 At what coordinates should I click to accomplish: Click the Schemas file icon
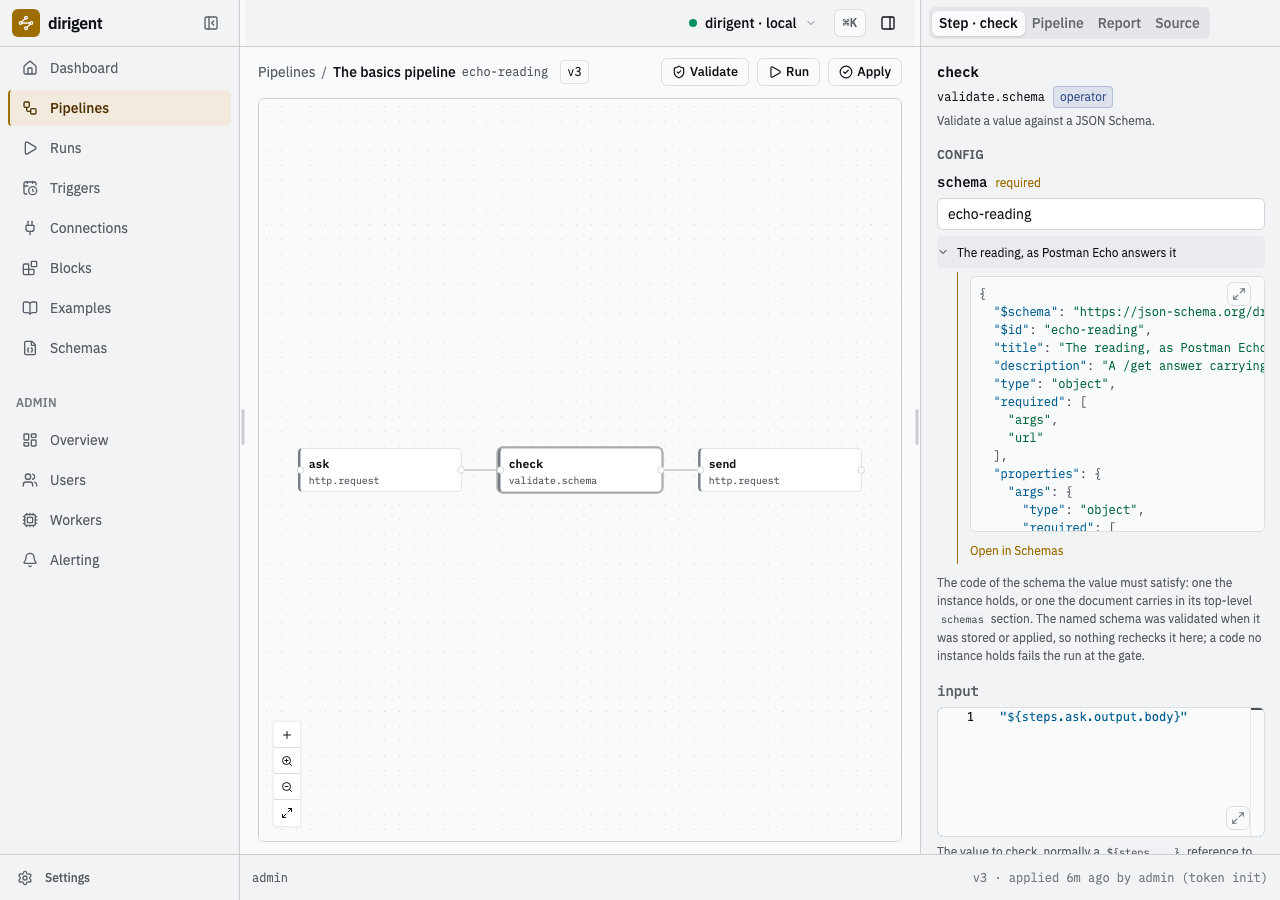pyautogui.click(x=30, y=348)
